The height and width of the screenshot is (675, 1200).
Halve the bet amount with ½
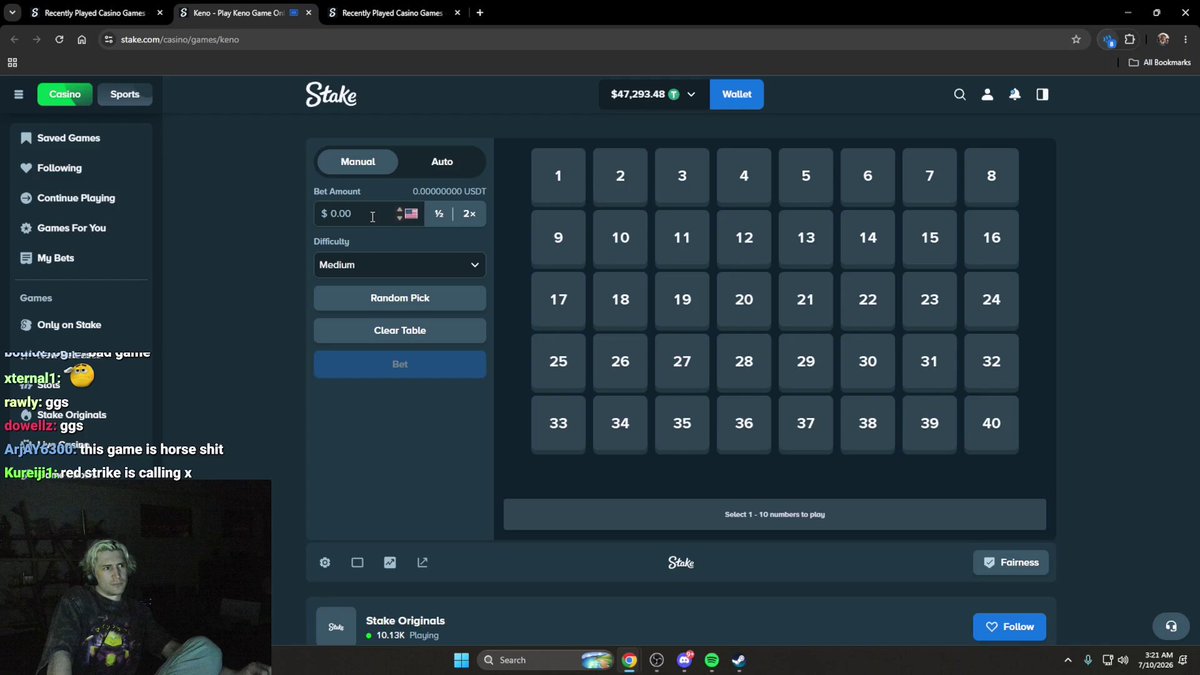coord(439,214)
